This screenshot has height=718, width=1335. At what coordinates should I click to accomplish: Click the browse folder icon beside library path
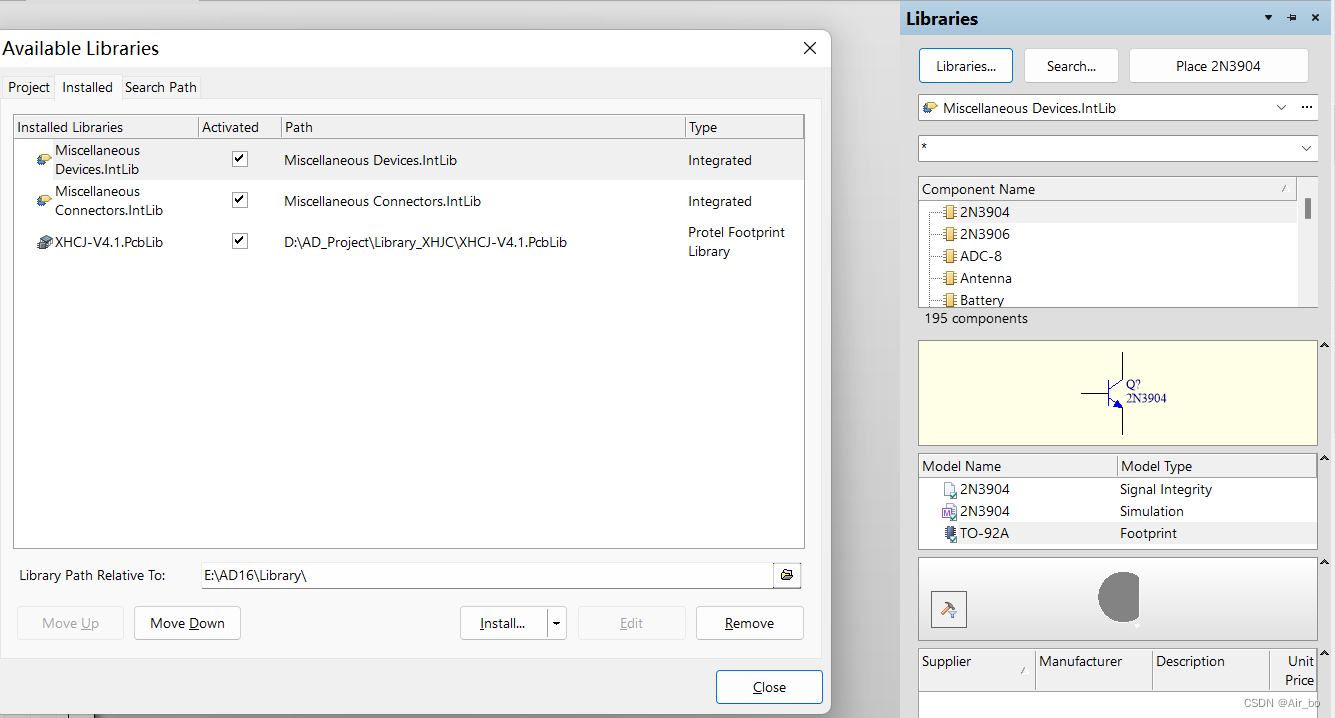(787, 575)
